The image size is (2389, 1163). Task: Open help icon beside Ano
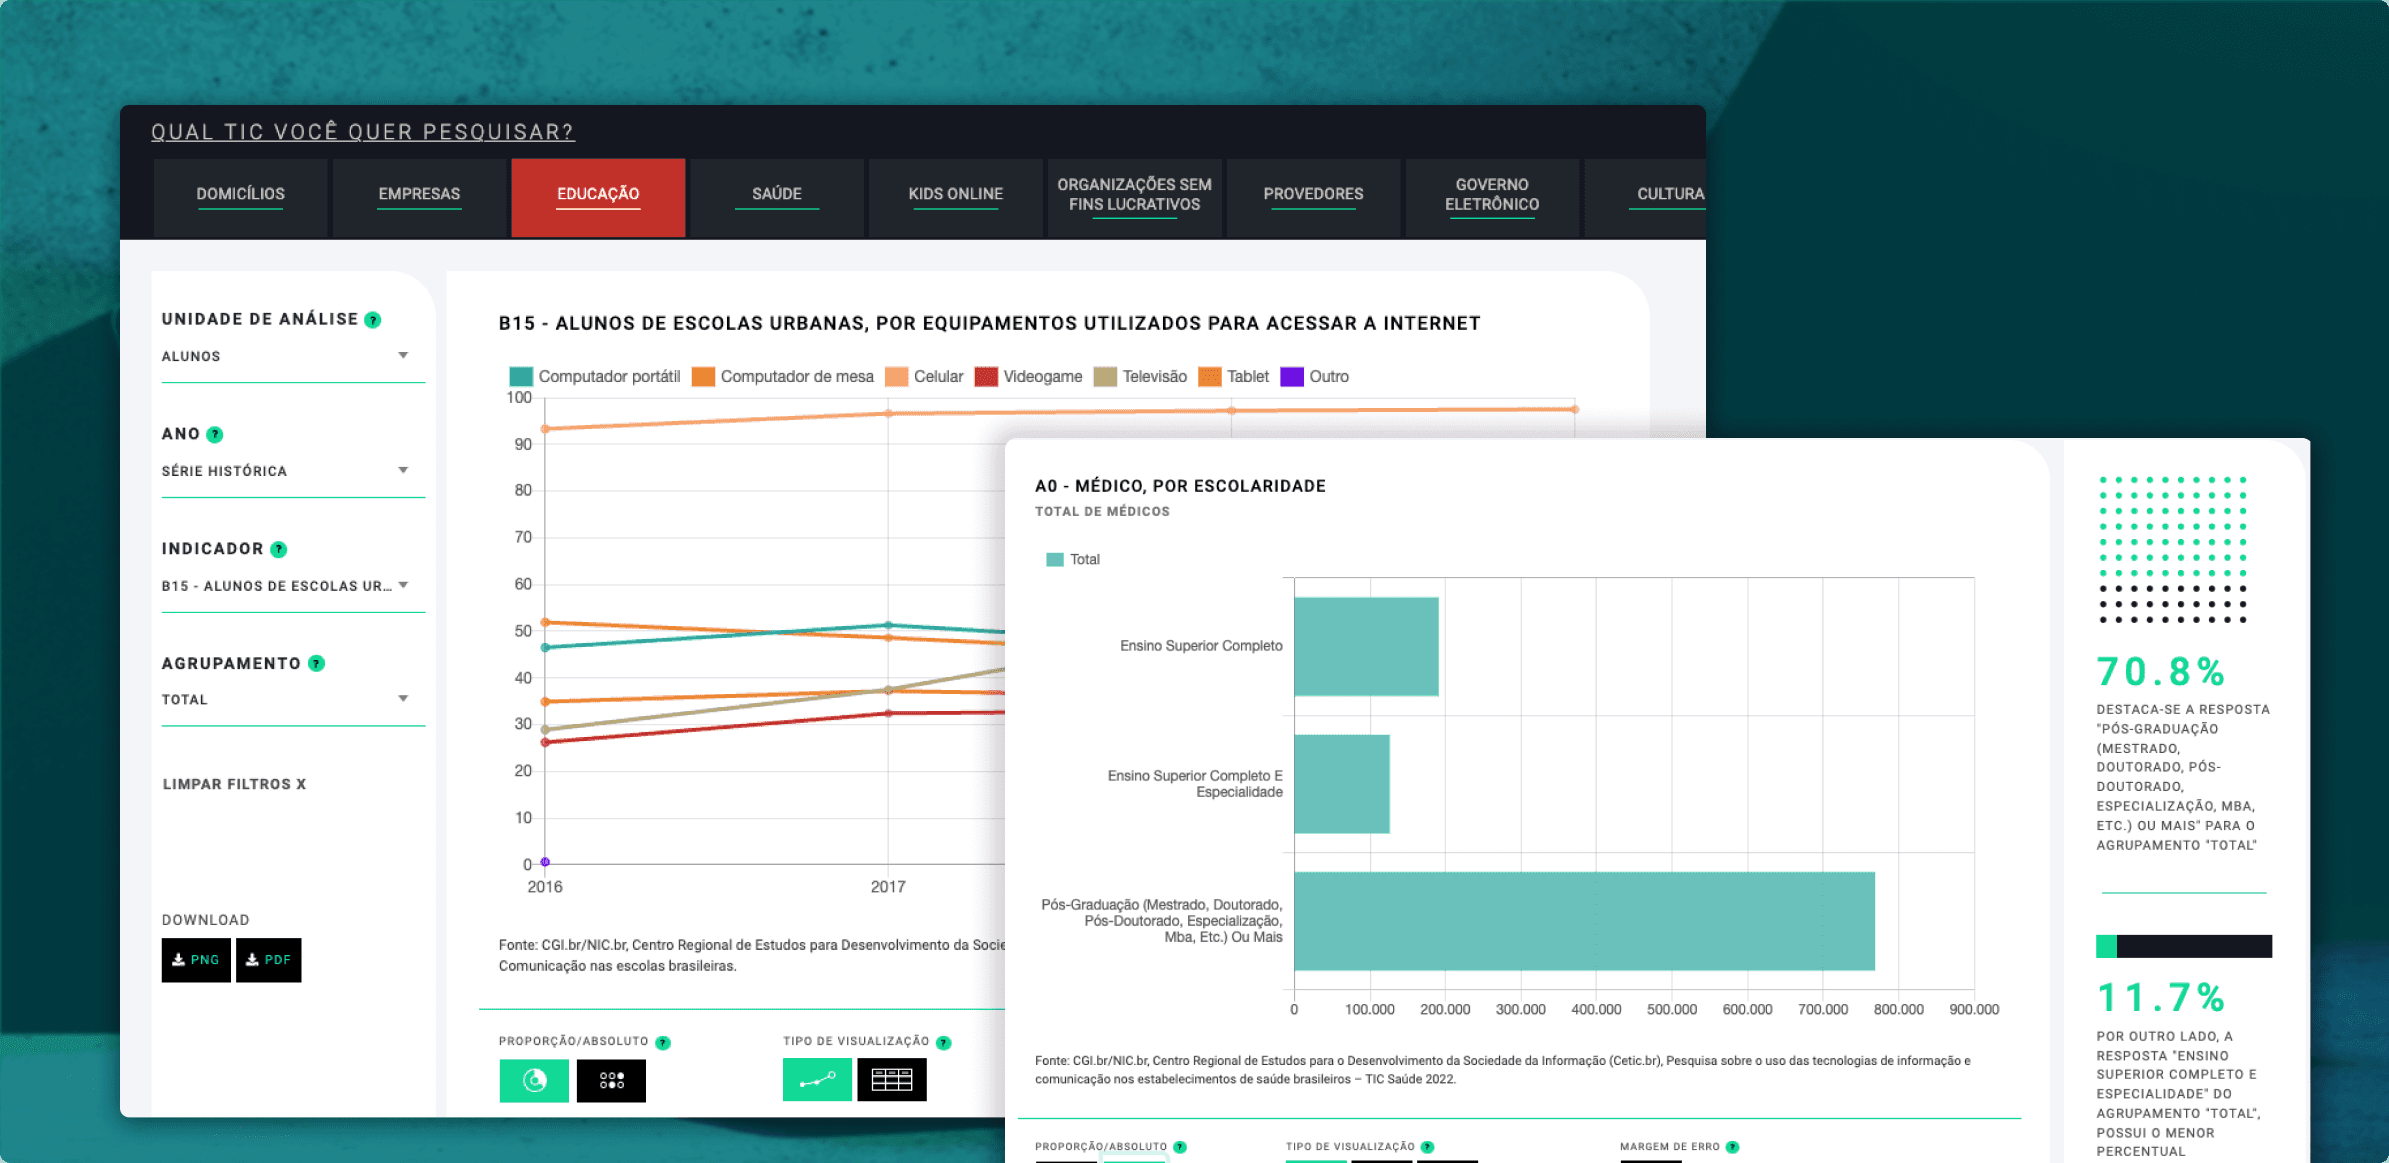click(x=215, y=434)
